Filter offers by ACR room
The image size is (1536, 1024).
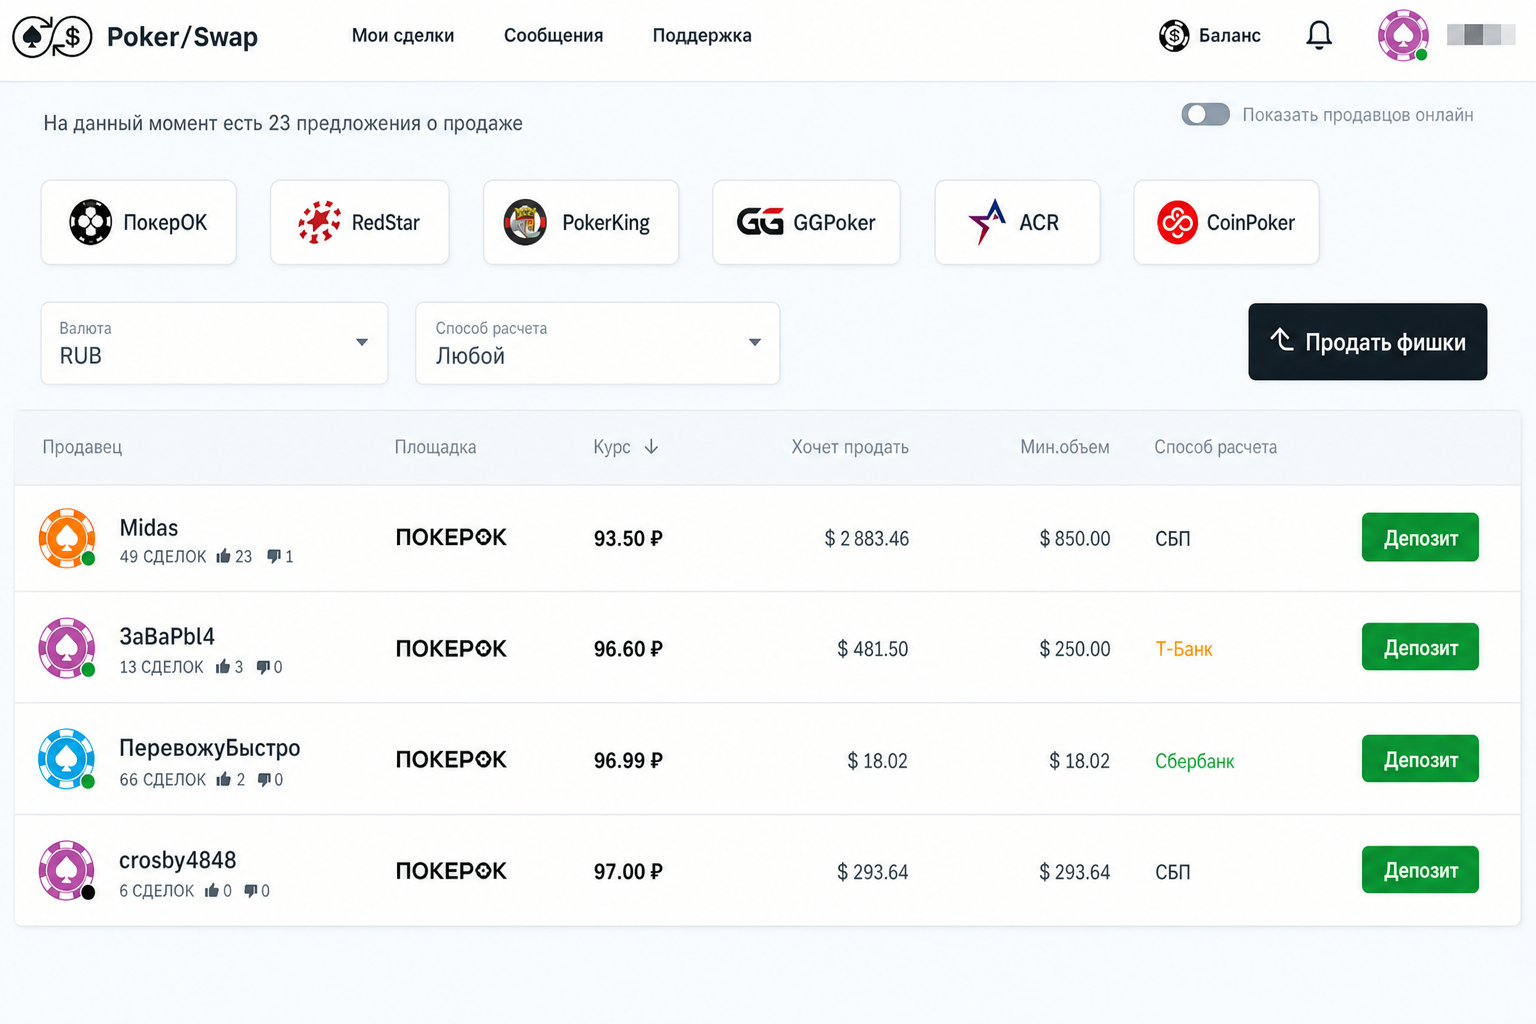1017,222
